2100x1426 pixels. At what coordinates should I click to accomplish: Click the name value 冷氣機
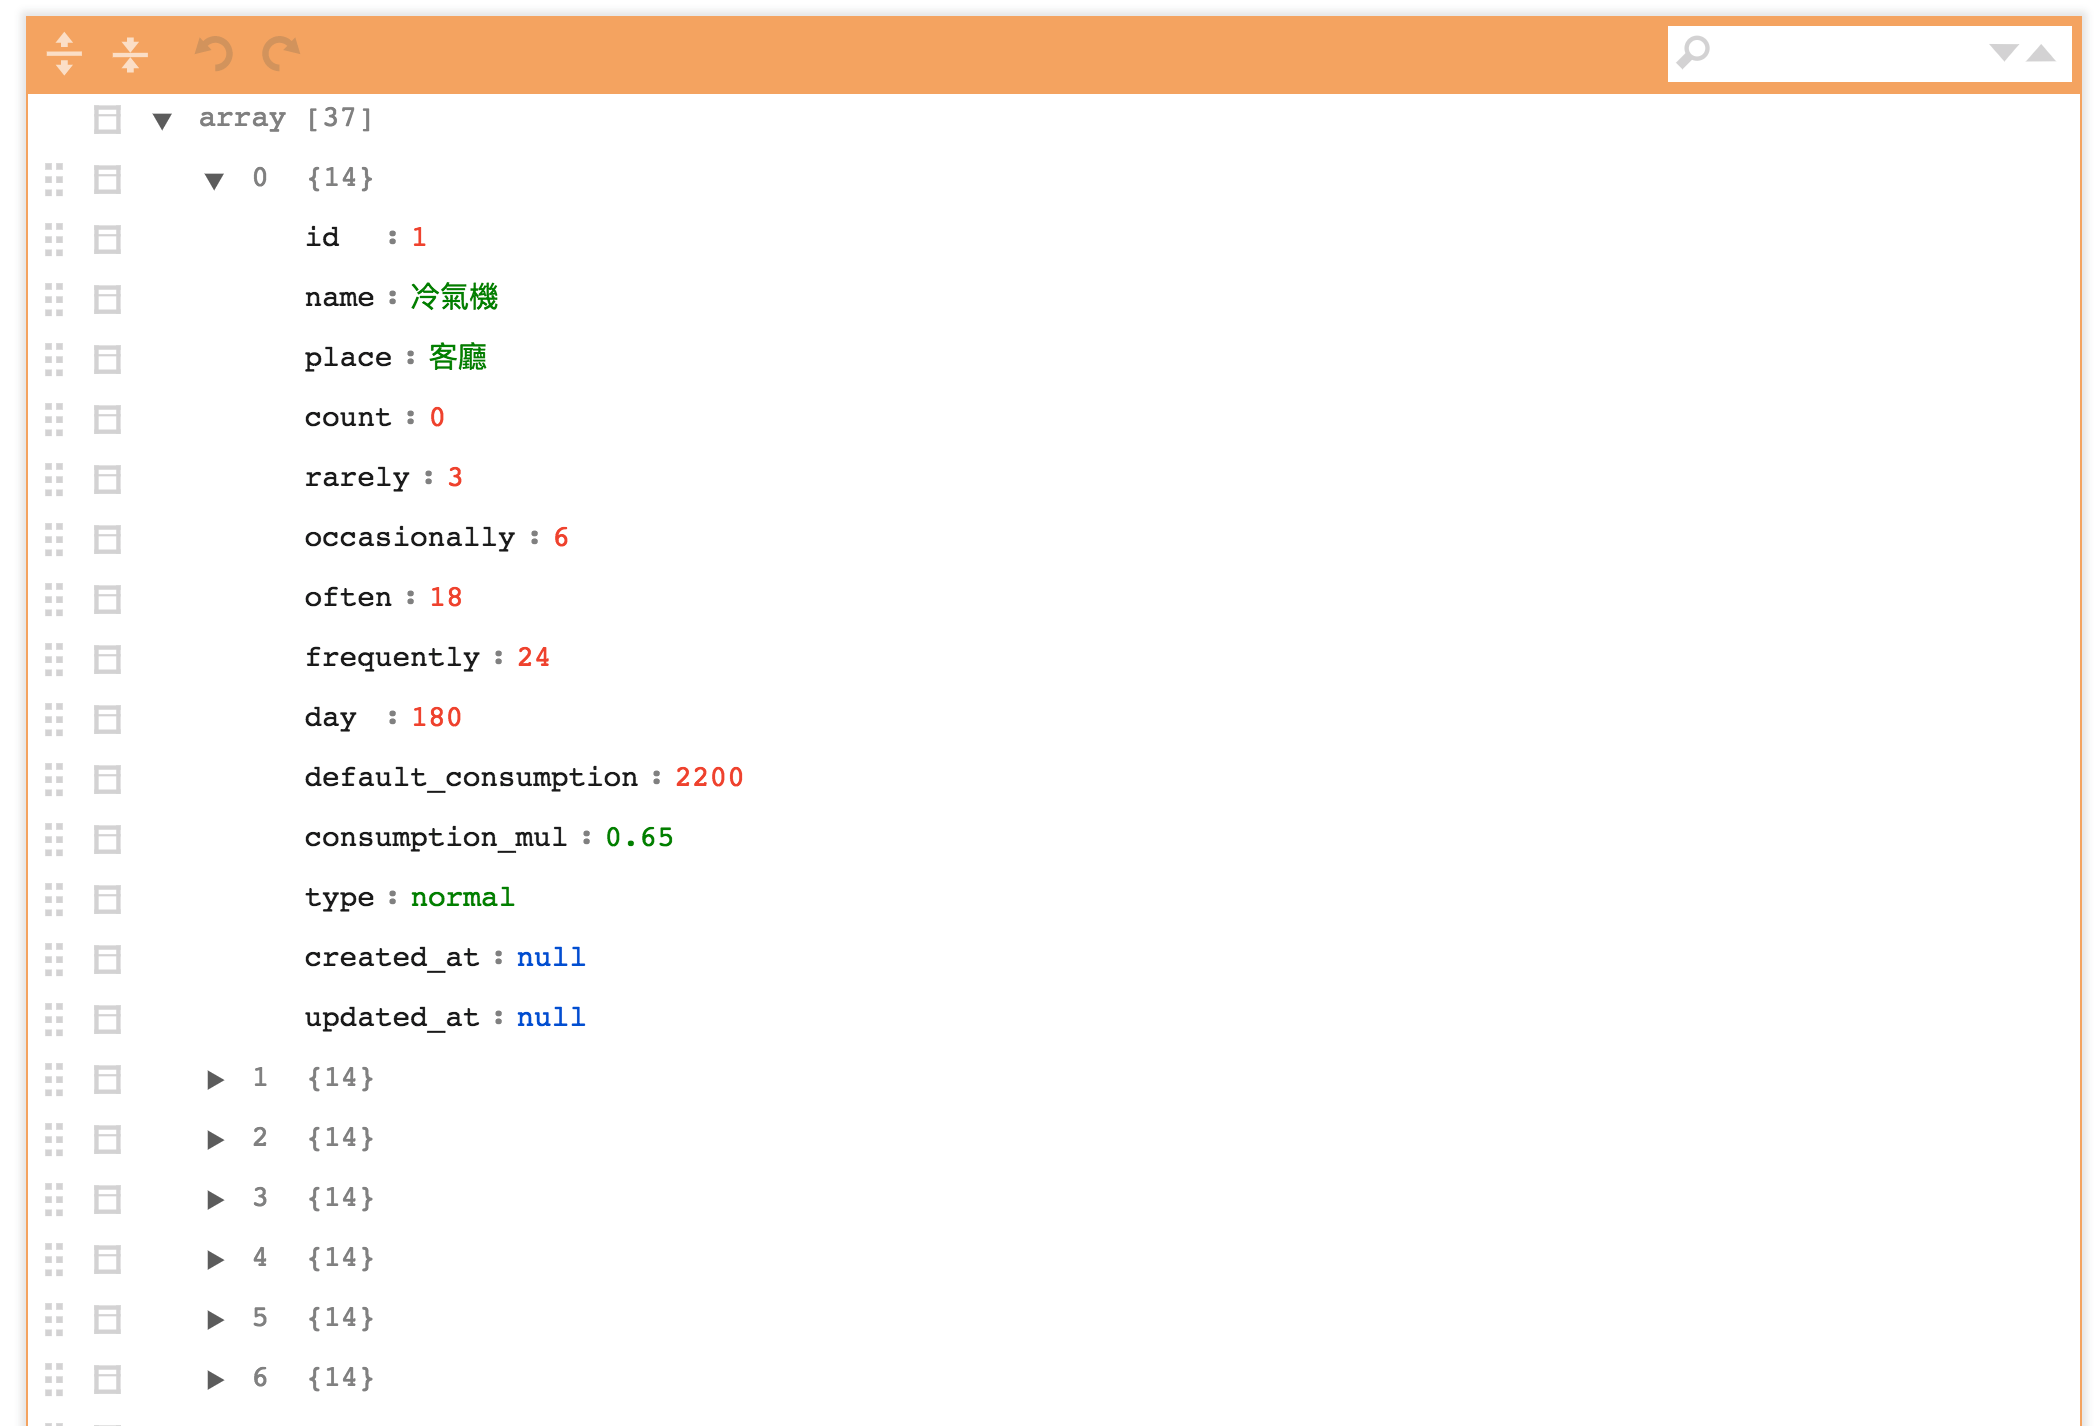(454, 297)
